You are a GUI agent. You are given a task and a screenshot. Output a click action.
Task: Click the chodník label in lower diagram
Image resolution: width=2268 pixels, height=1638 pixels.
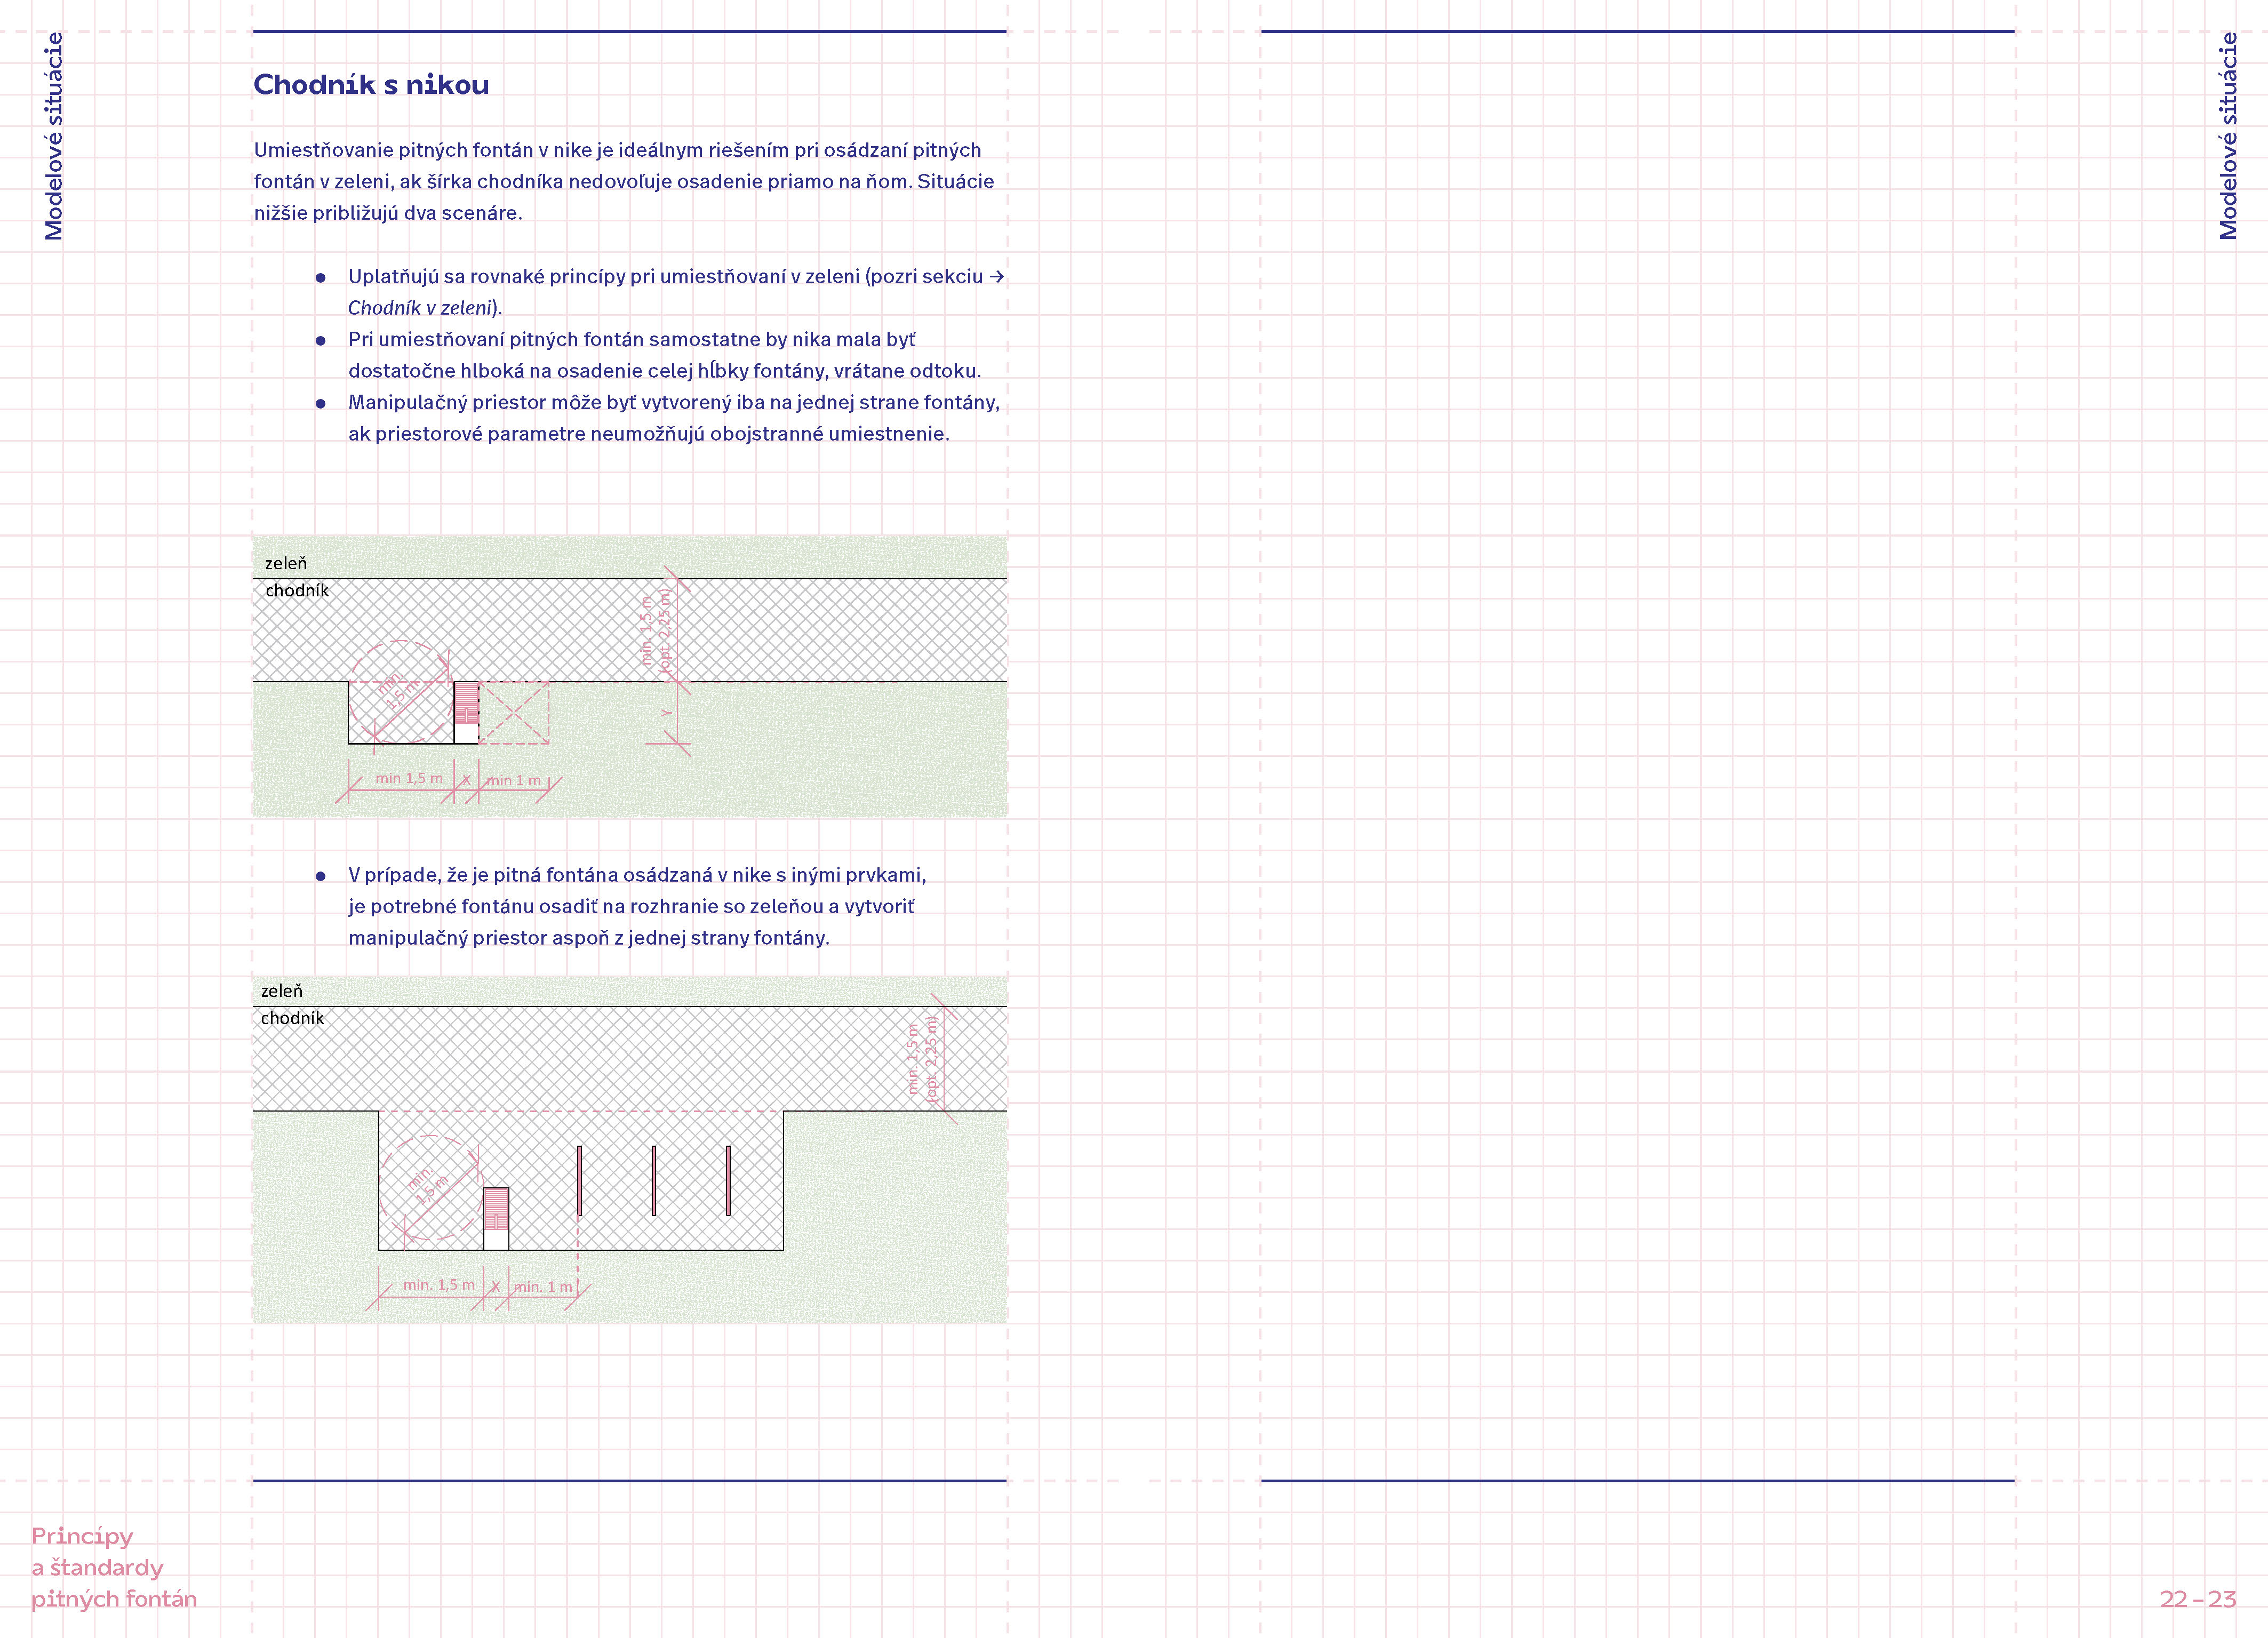292,1018
